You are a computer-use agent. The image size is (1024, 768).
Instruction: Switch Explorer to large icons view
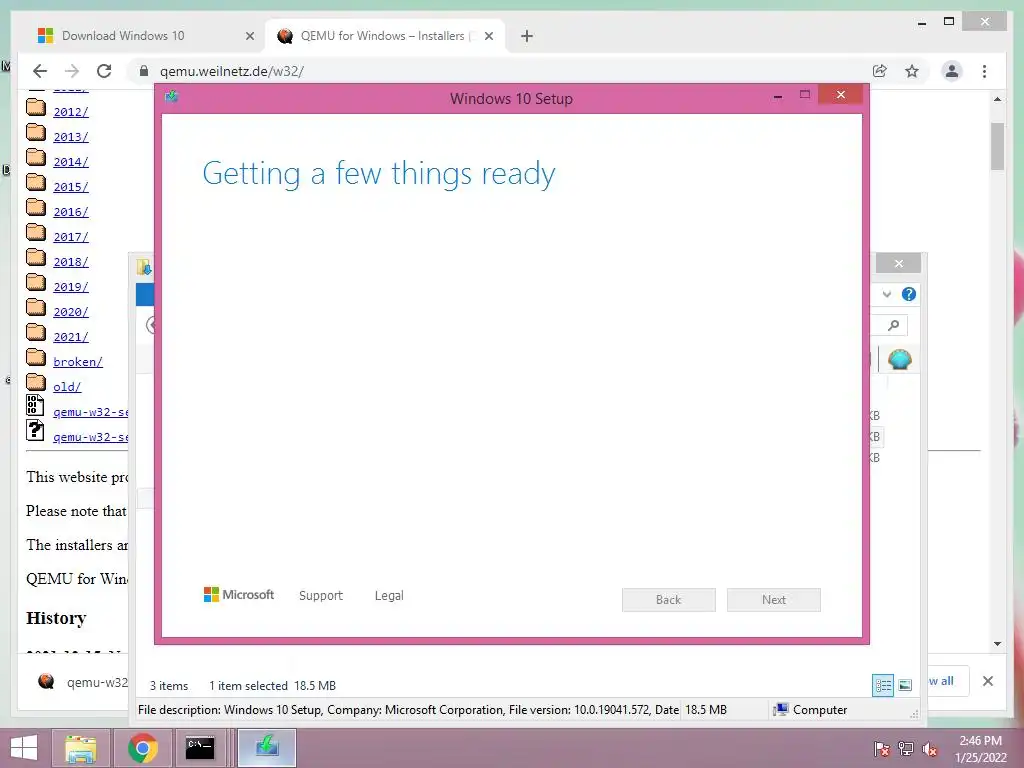[x=905, y=685]
